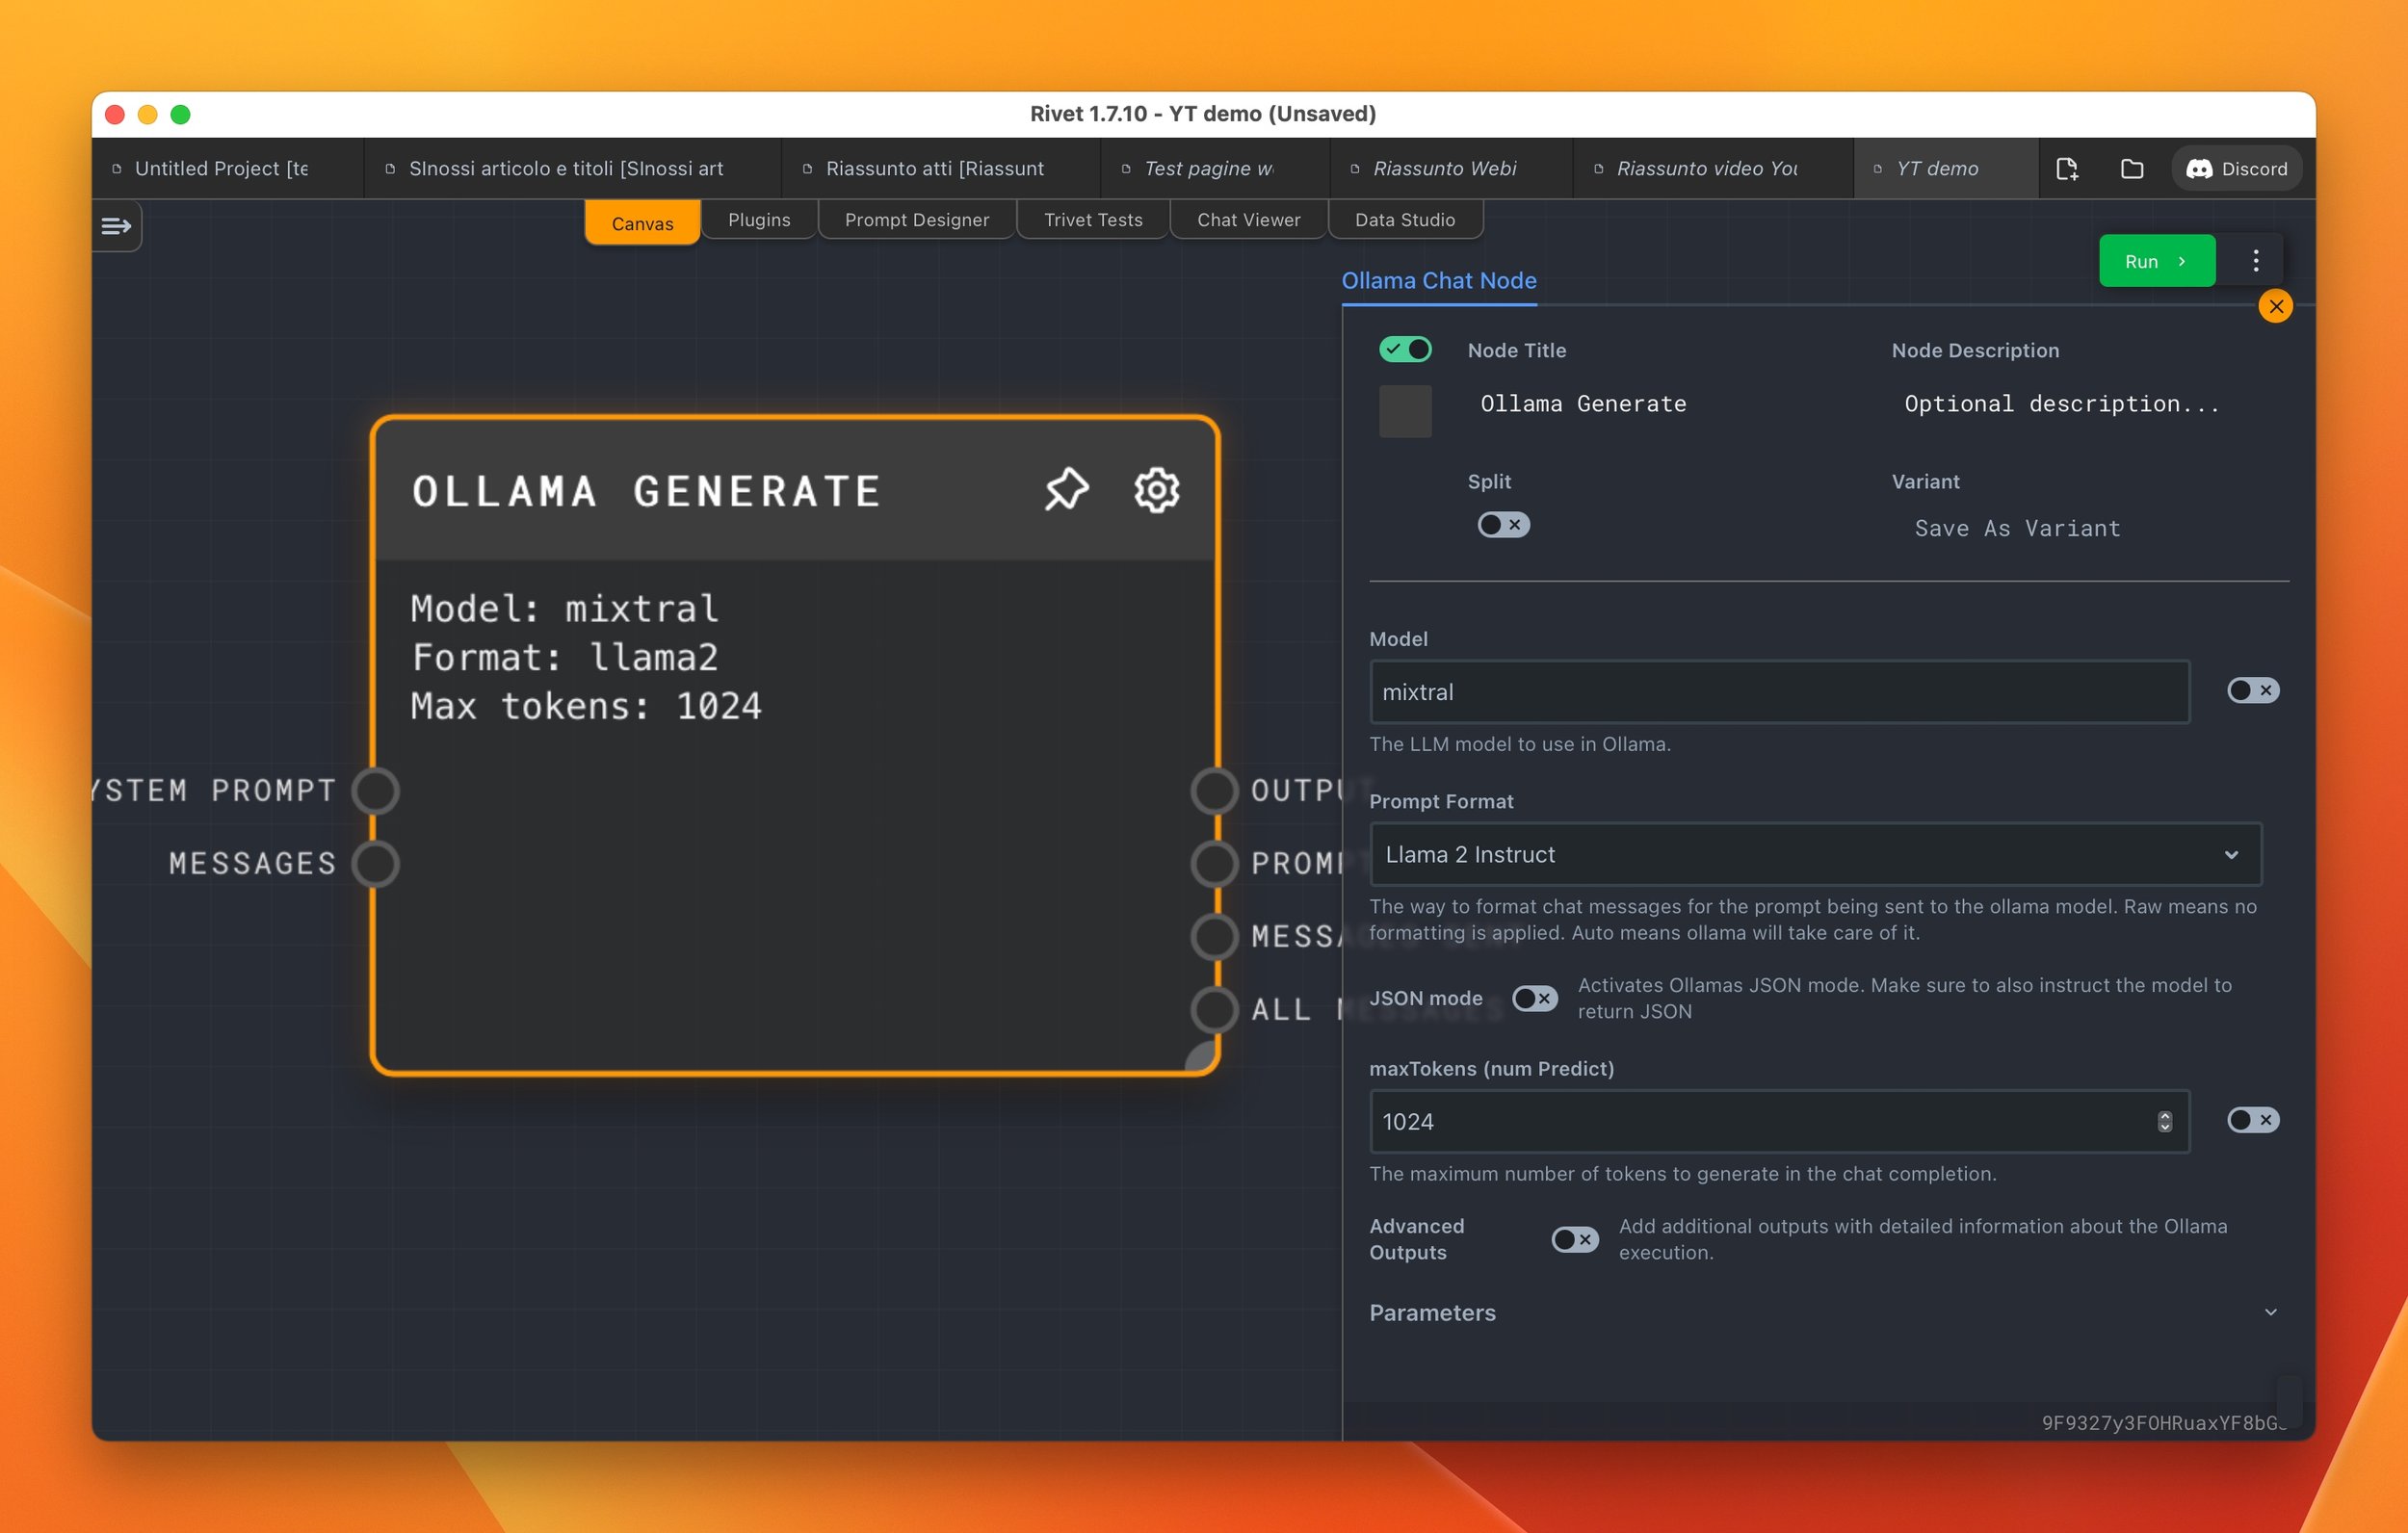
Task: Click the Model text field
Action: coord(1779,691)
